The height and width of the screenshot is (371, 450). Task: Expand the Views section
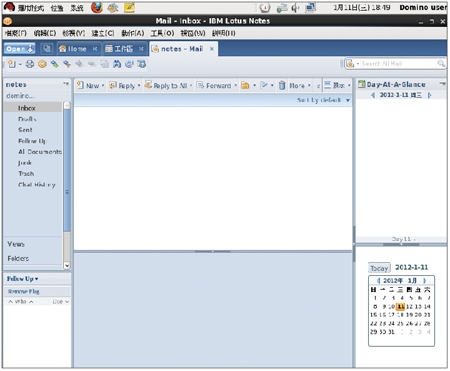coord(16,244)
